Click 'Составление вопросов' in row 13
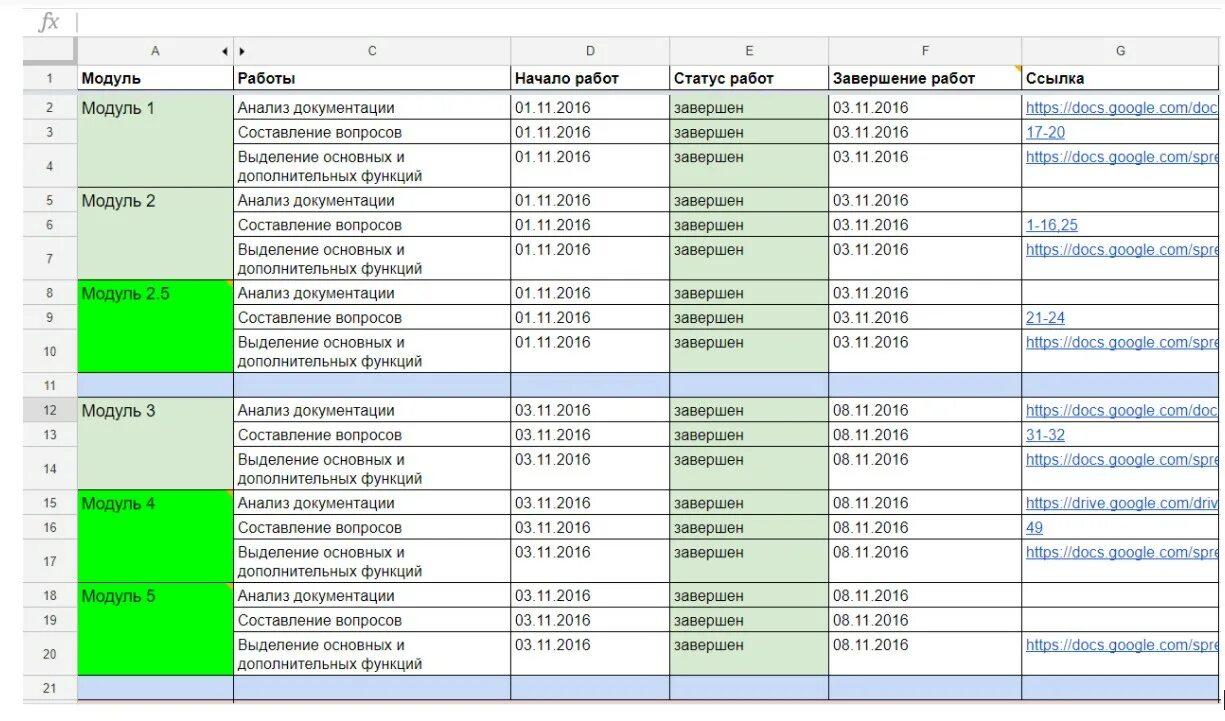This screenshot has height=721, width=1225. [x=320, y=435]
